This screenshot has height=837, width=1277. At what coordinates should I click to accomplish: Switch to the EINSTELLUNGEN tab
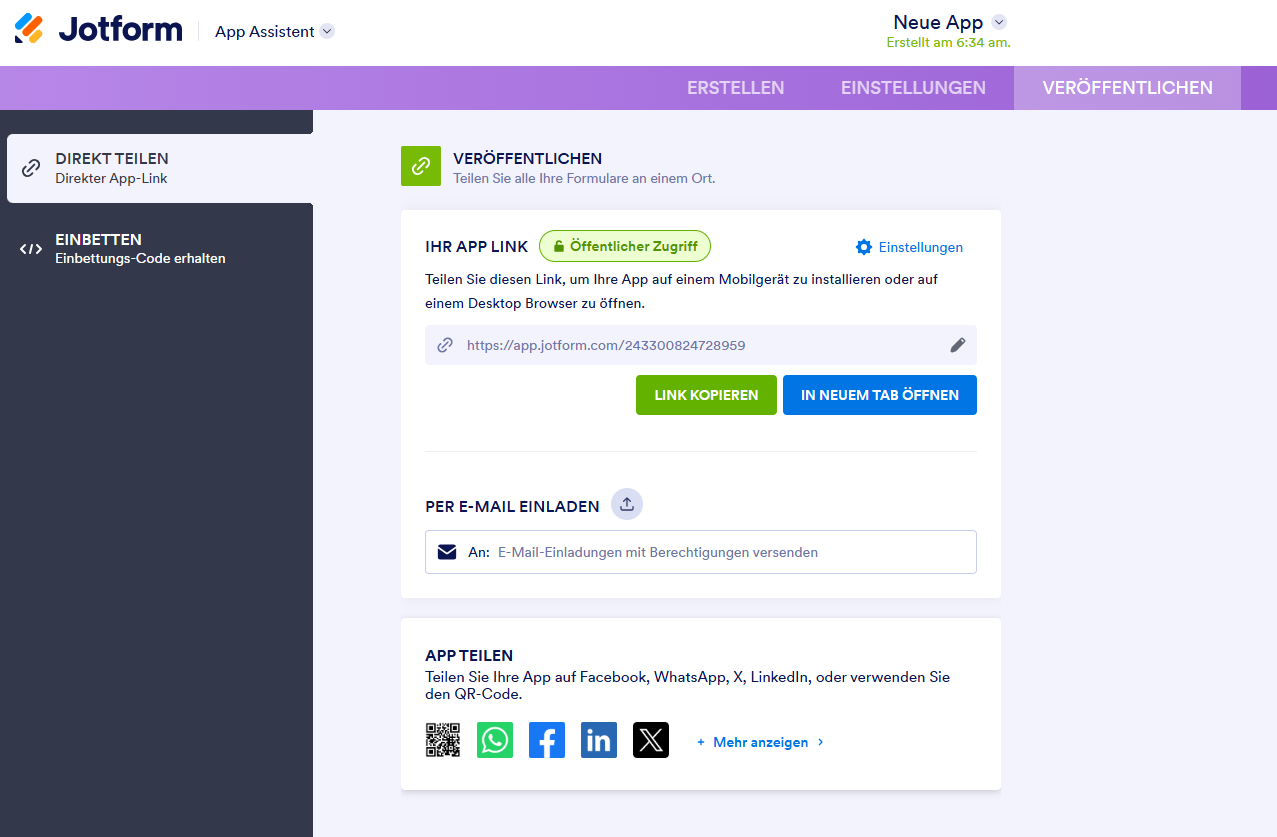coord(912,88)
